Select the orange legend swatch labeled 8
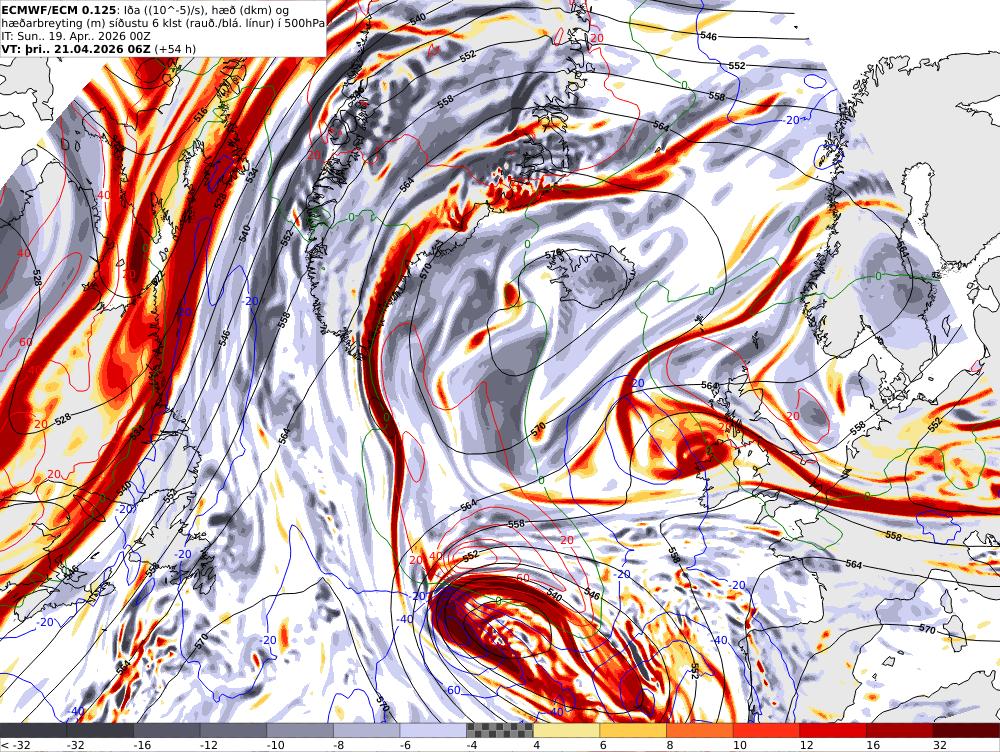This screenshot has height=752, width=1000. click(700, 730)
